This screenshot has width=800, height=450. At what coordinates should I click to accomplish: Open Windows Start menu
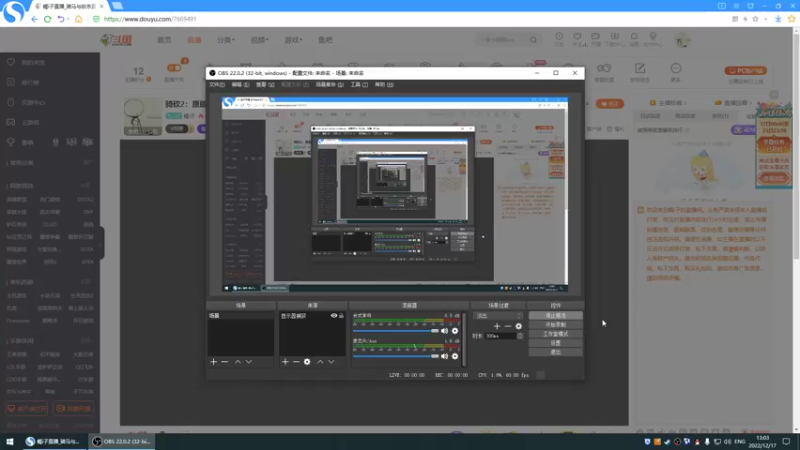pos(10,441)
